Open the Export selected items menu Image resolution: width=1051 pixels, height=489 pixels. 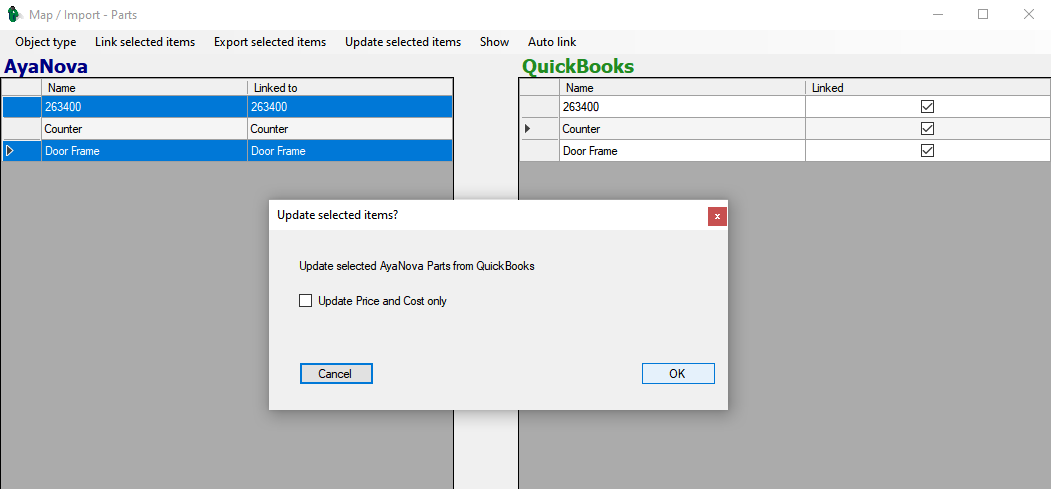(270, 42)
